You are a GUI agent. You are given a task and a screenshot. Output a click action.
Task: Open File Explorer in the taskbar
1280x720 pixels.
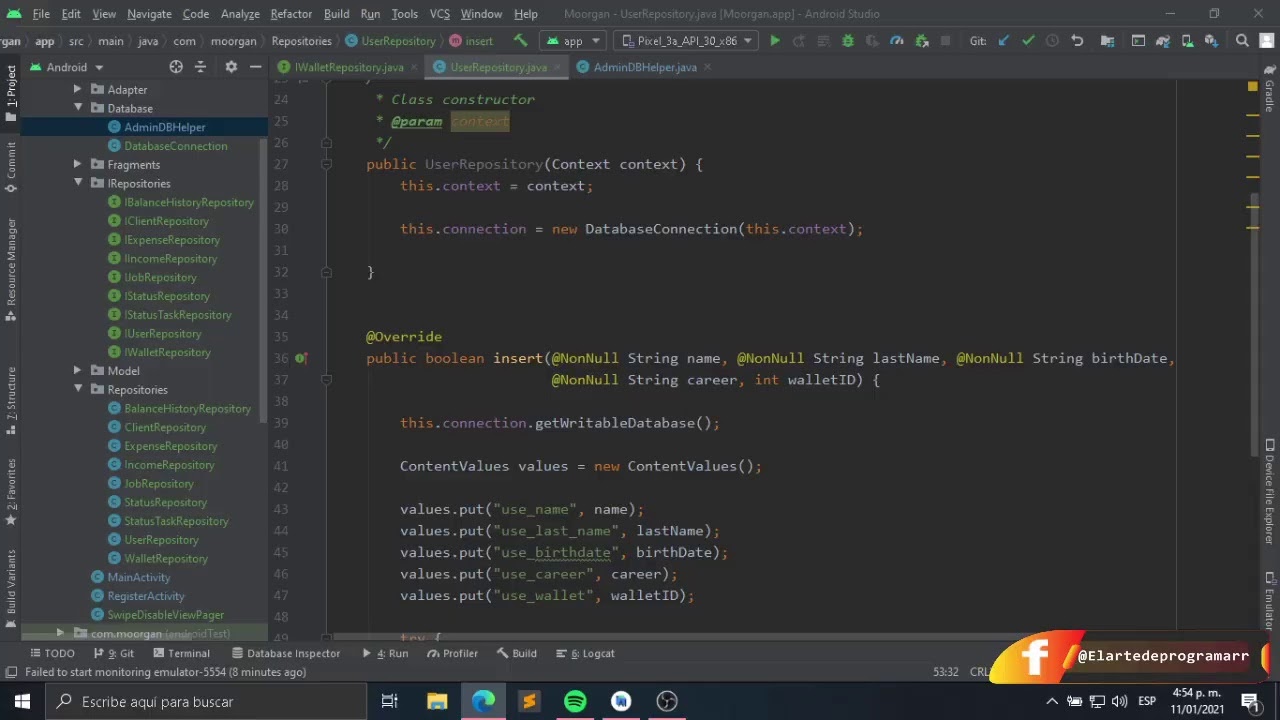[437, 702]
